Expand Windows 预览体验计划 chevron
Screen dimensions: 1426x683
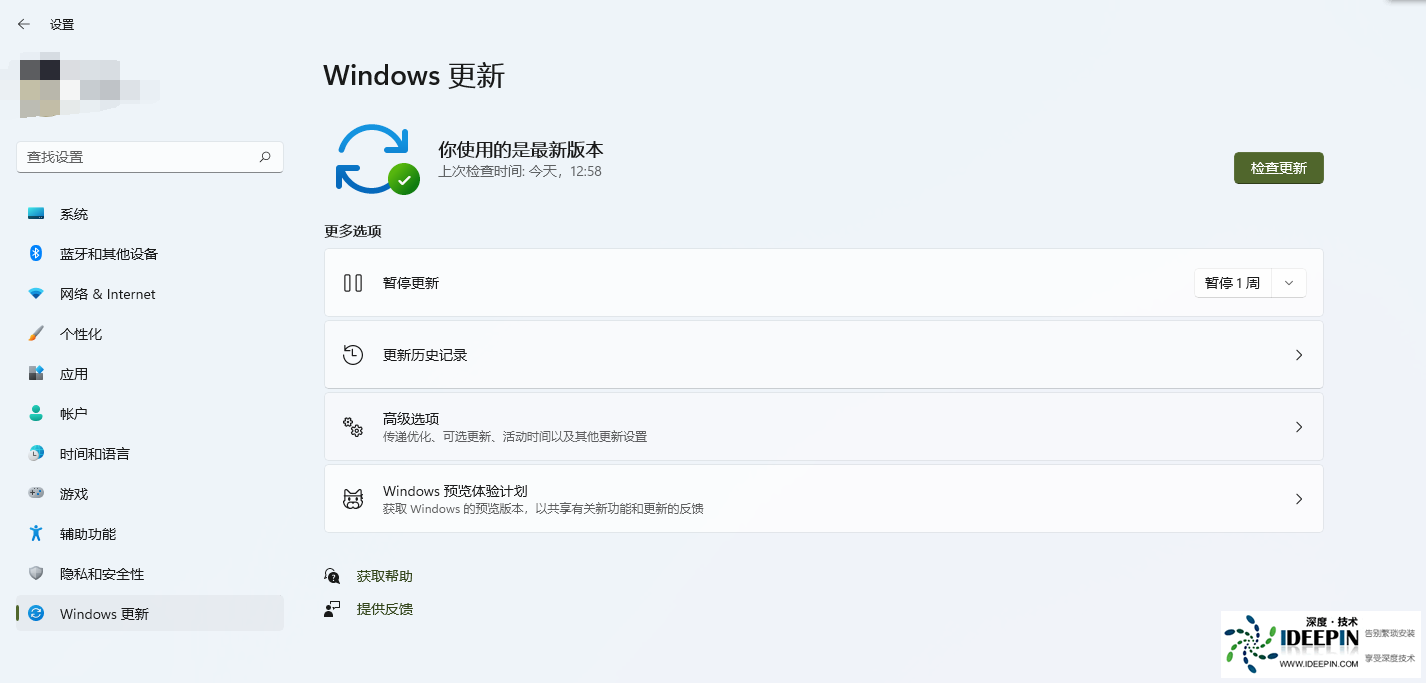click(1299, 499)
